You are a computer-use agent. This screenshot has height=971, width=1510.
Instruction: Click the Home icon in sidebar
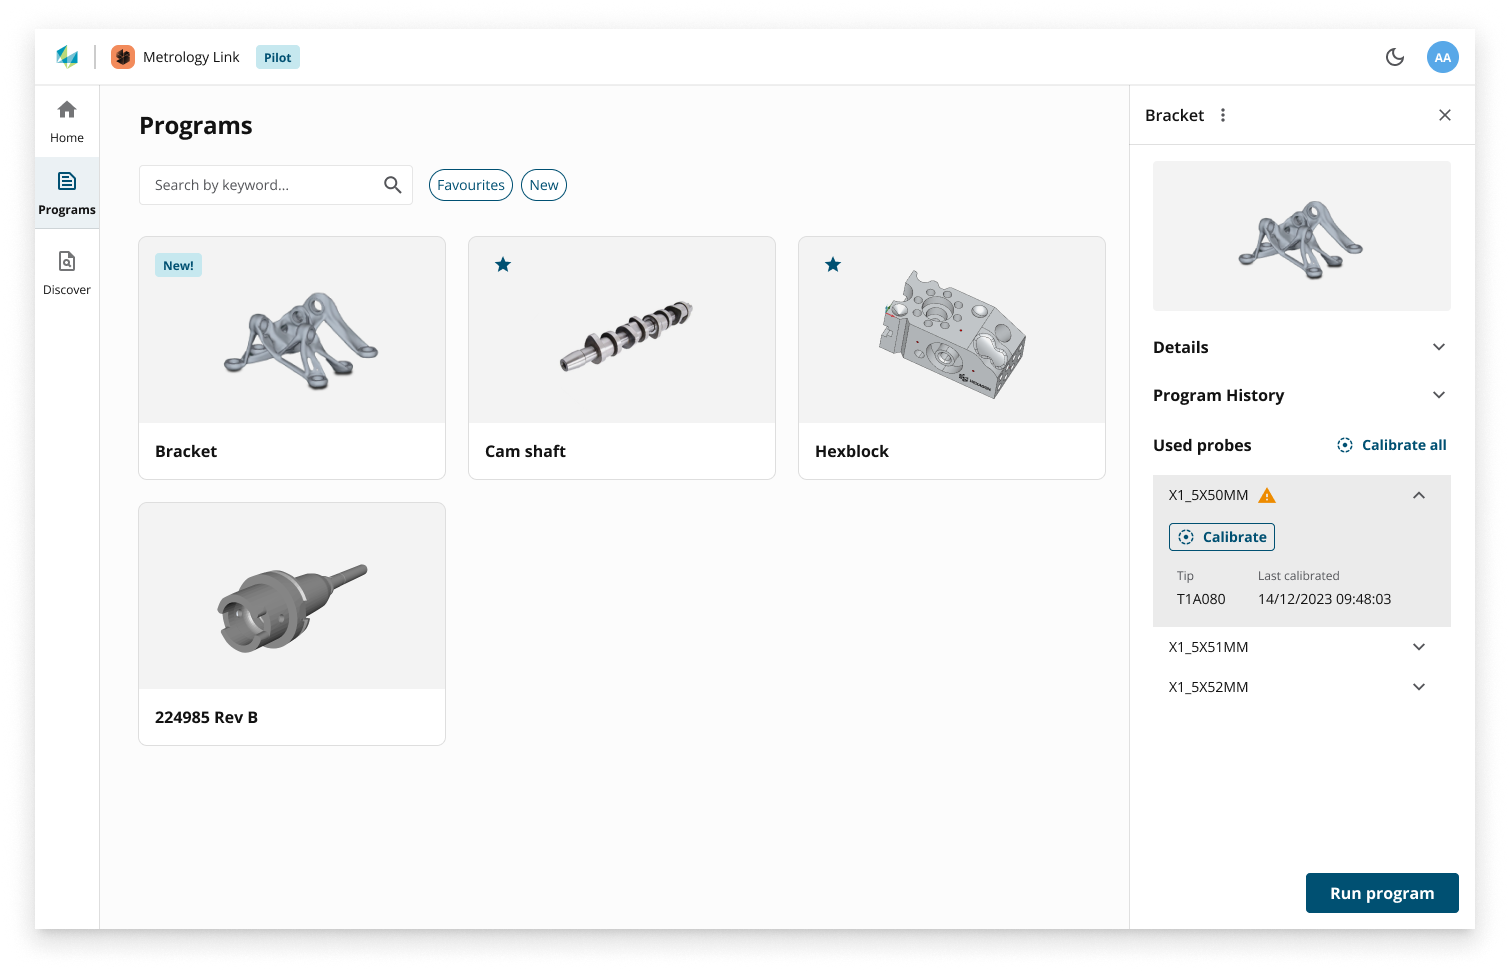point(67,110)
